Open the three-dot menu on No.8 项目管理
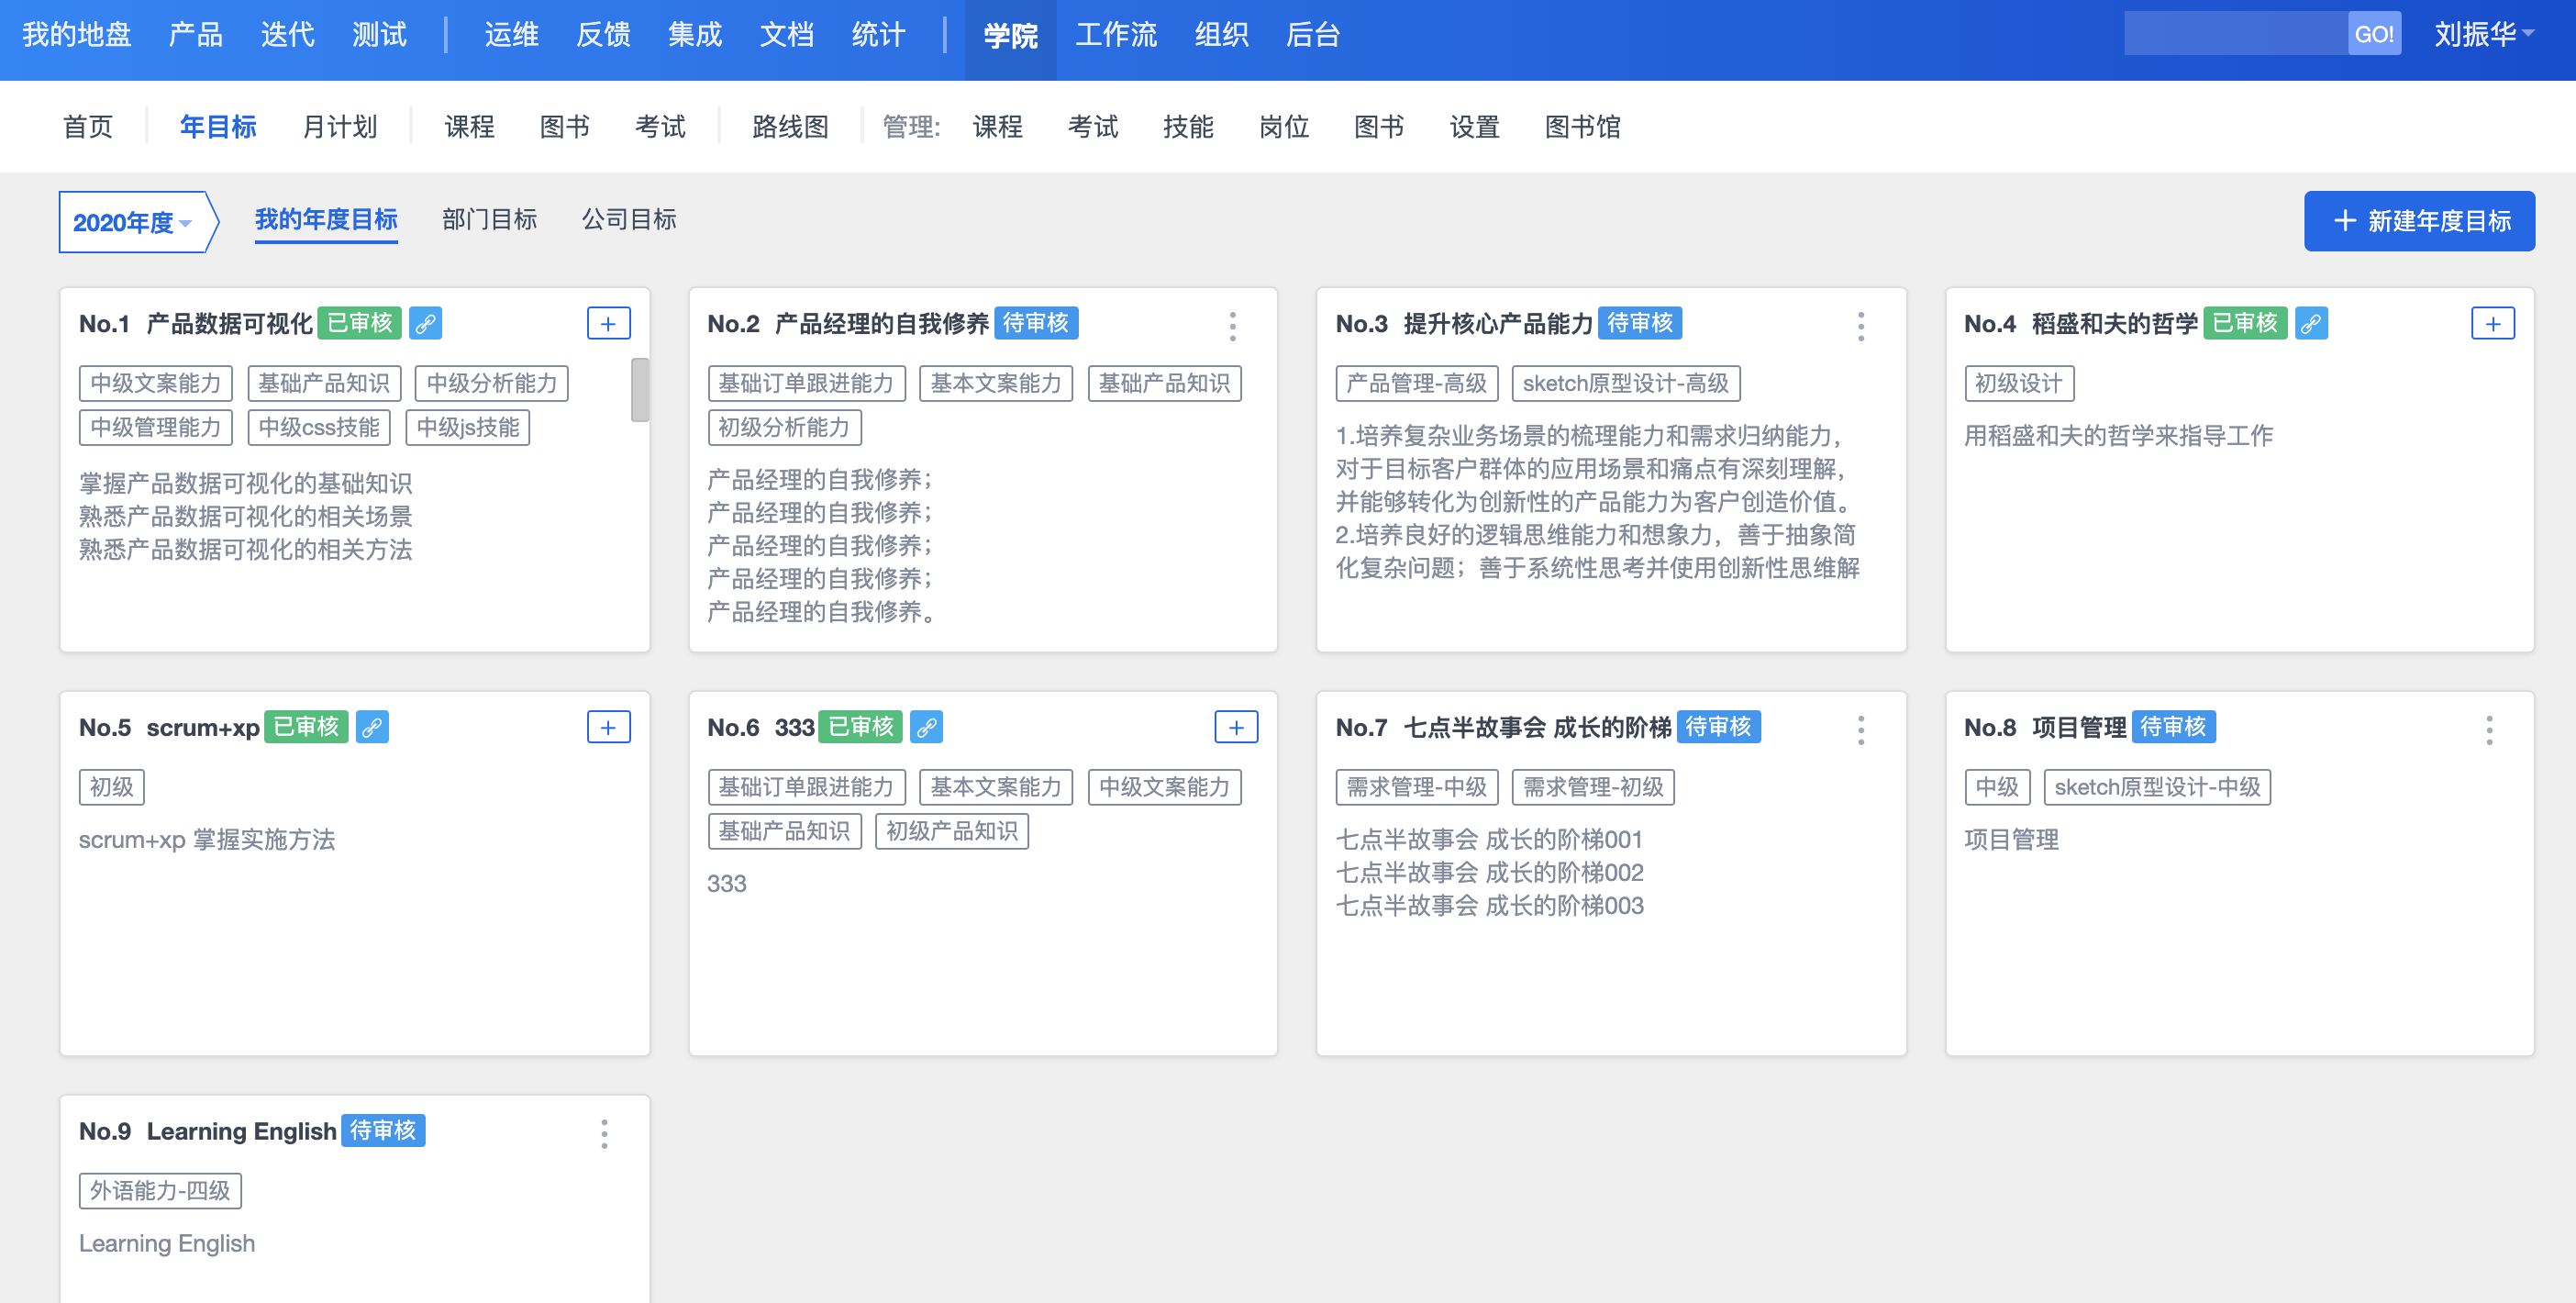Screen dimensions: 2576x1303 2488,730
